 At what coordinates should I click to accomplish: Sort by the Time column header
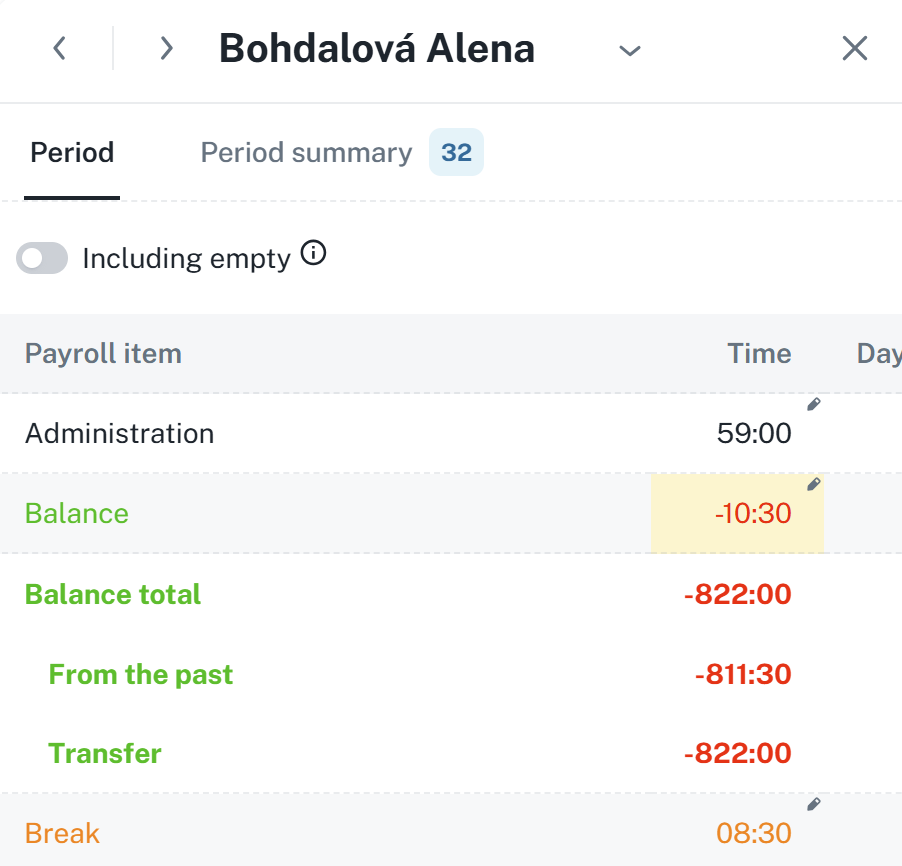759,353
